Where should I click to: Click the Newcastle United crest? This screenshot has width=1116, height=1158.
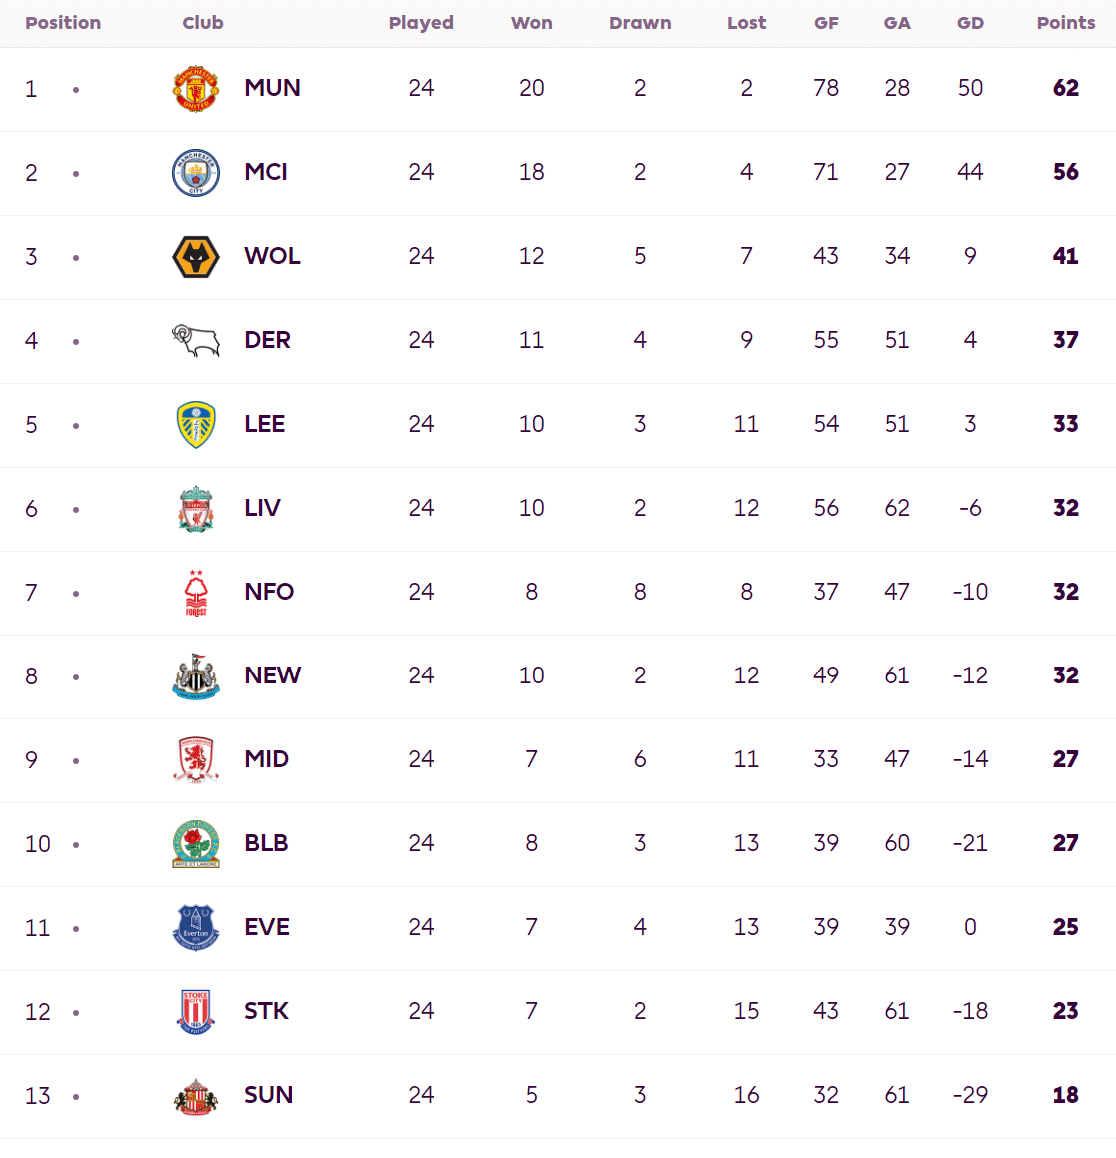coord(196,676)
